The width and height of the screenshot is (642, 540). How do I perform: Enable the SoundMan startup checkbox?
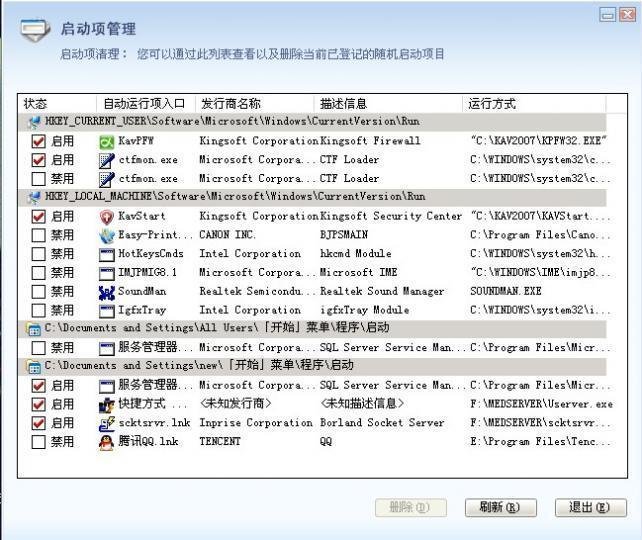click(38, 292)
